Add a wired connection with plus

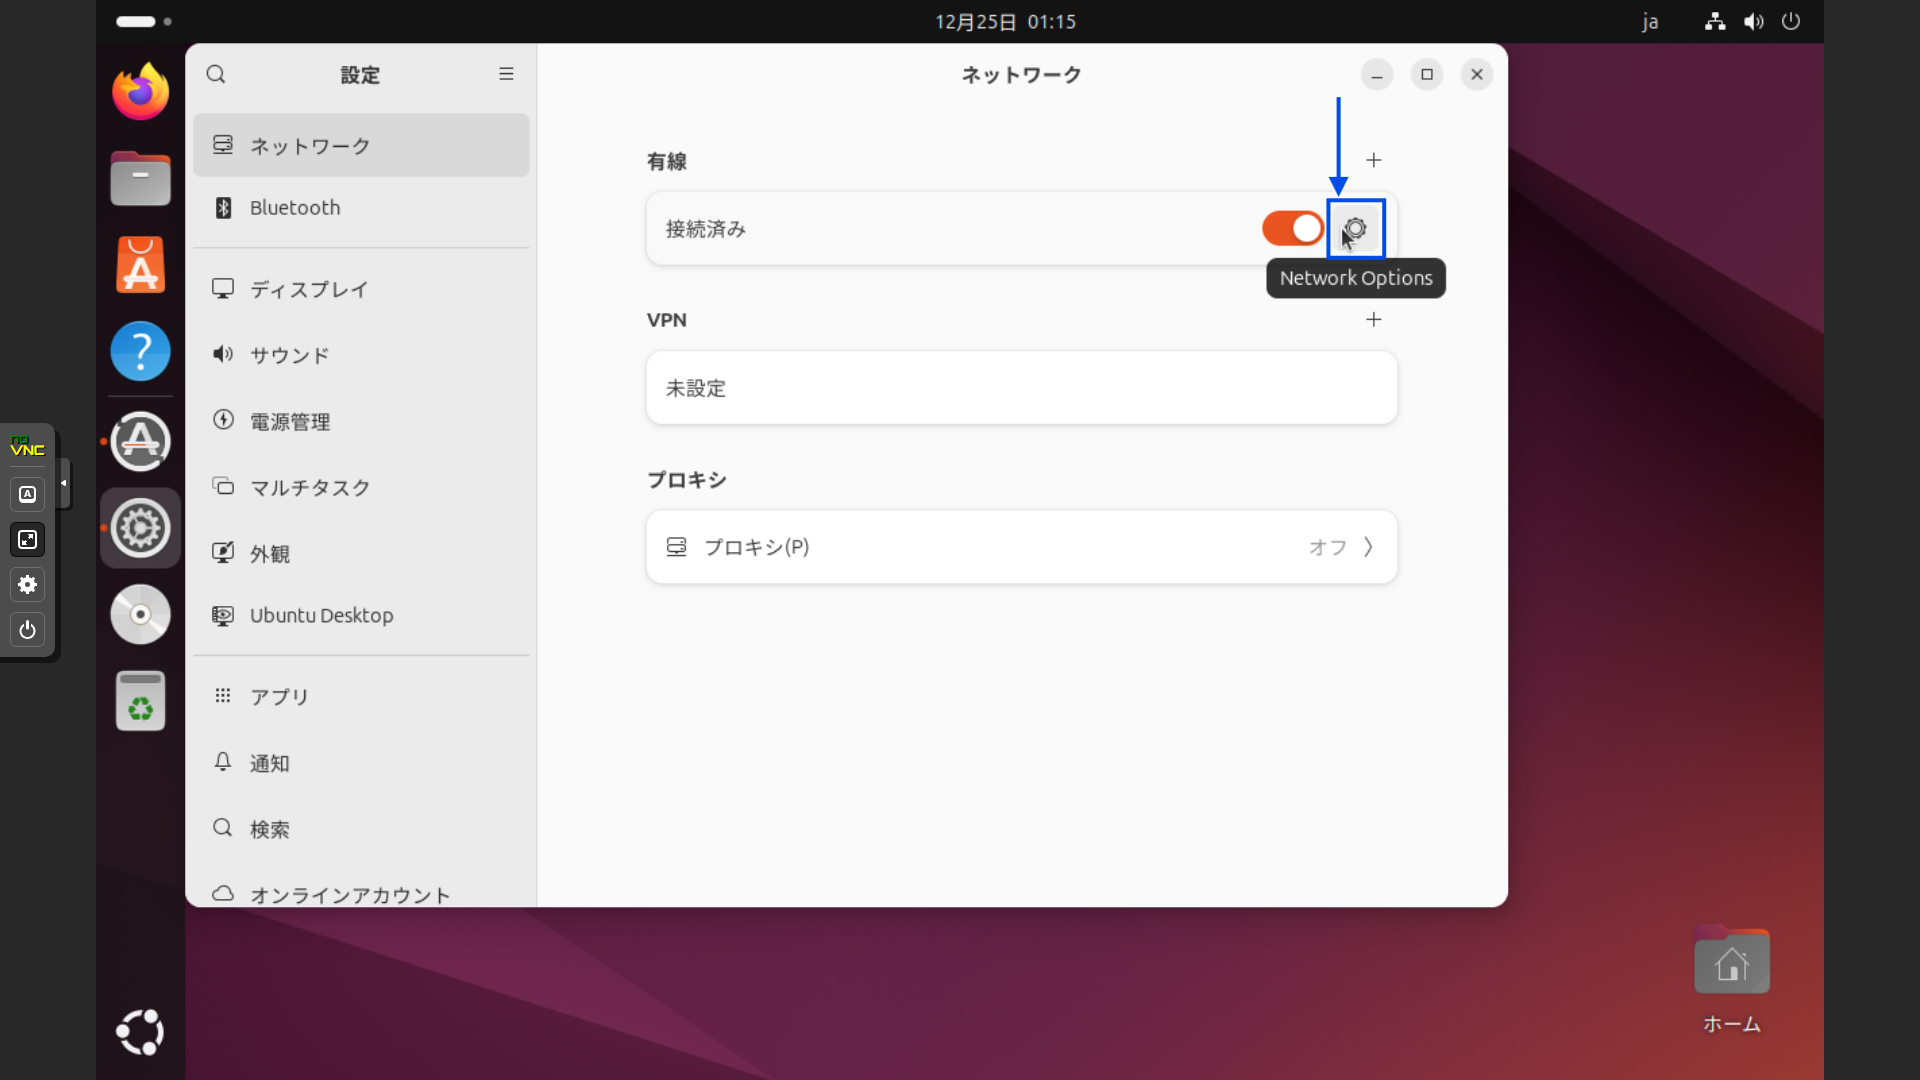1374,160
